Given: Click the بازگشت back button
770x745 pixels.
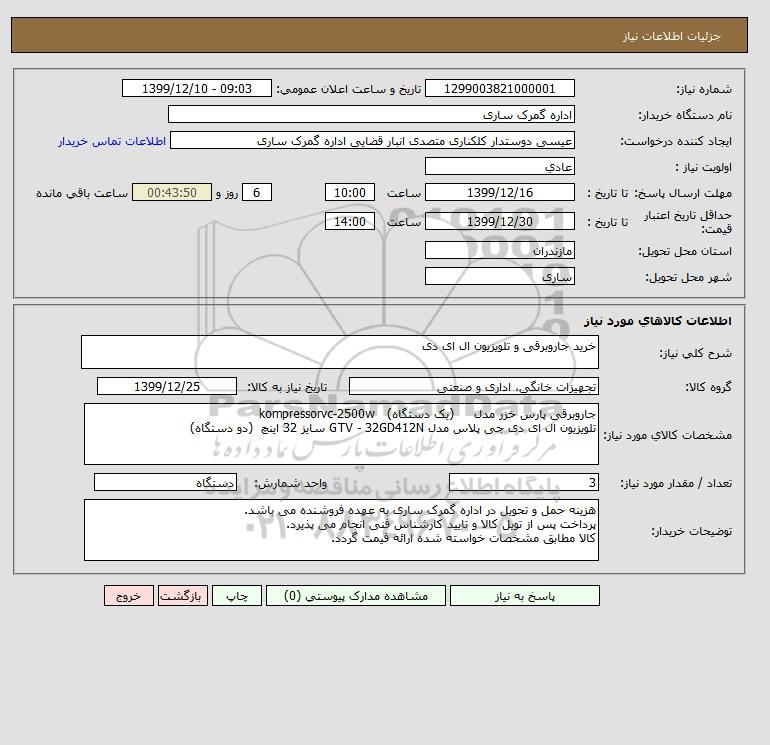Looking at the screenshot, I should (x=183, y=595).
